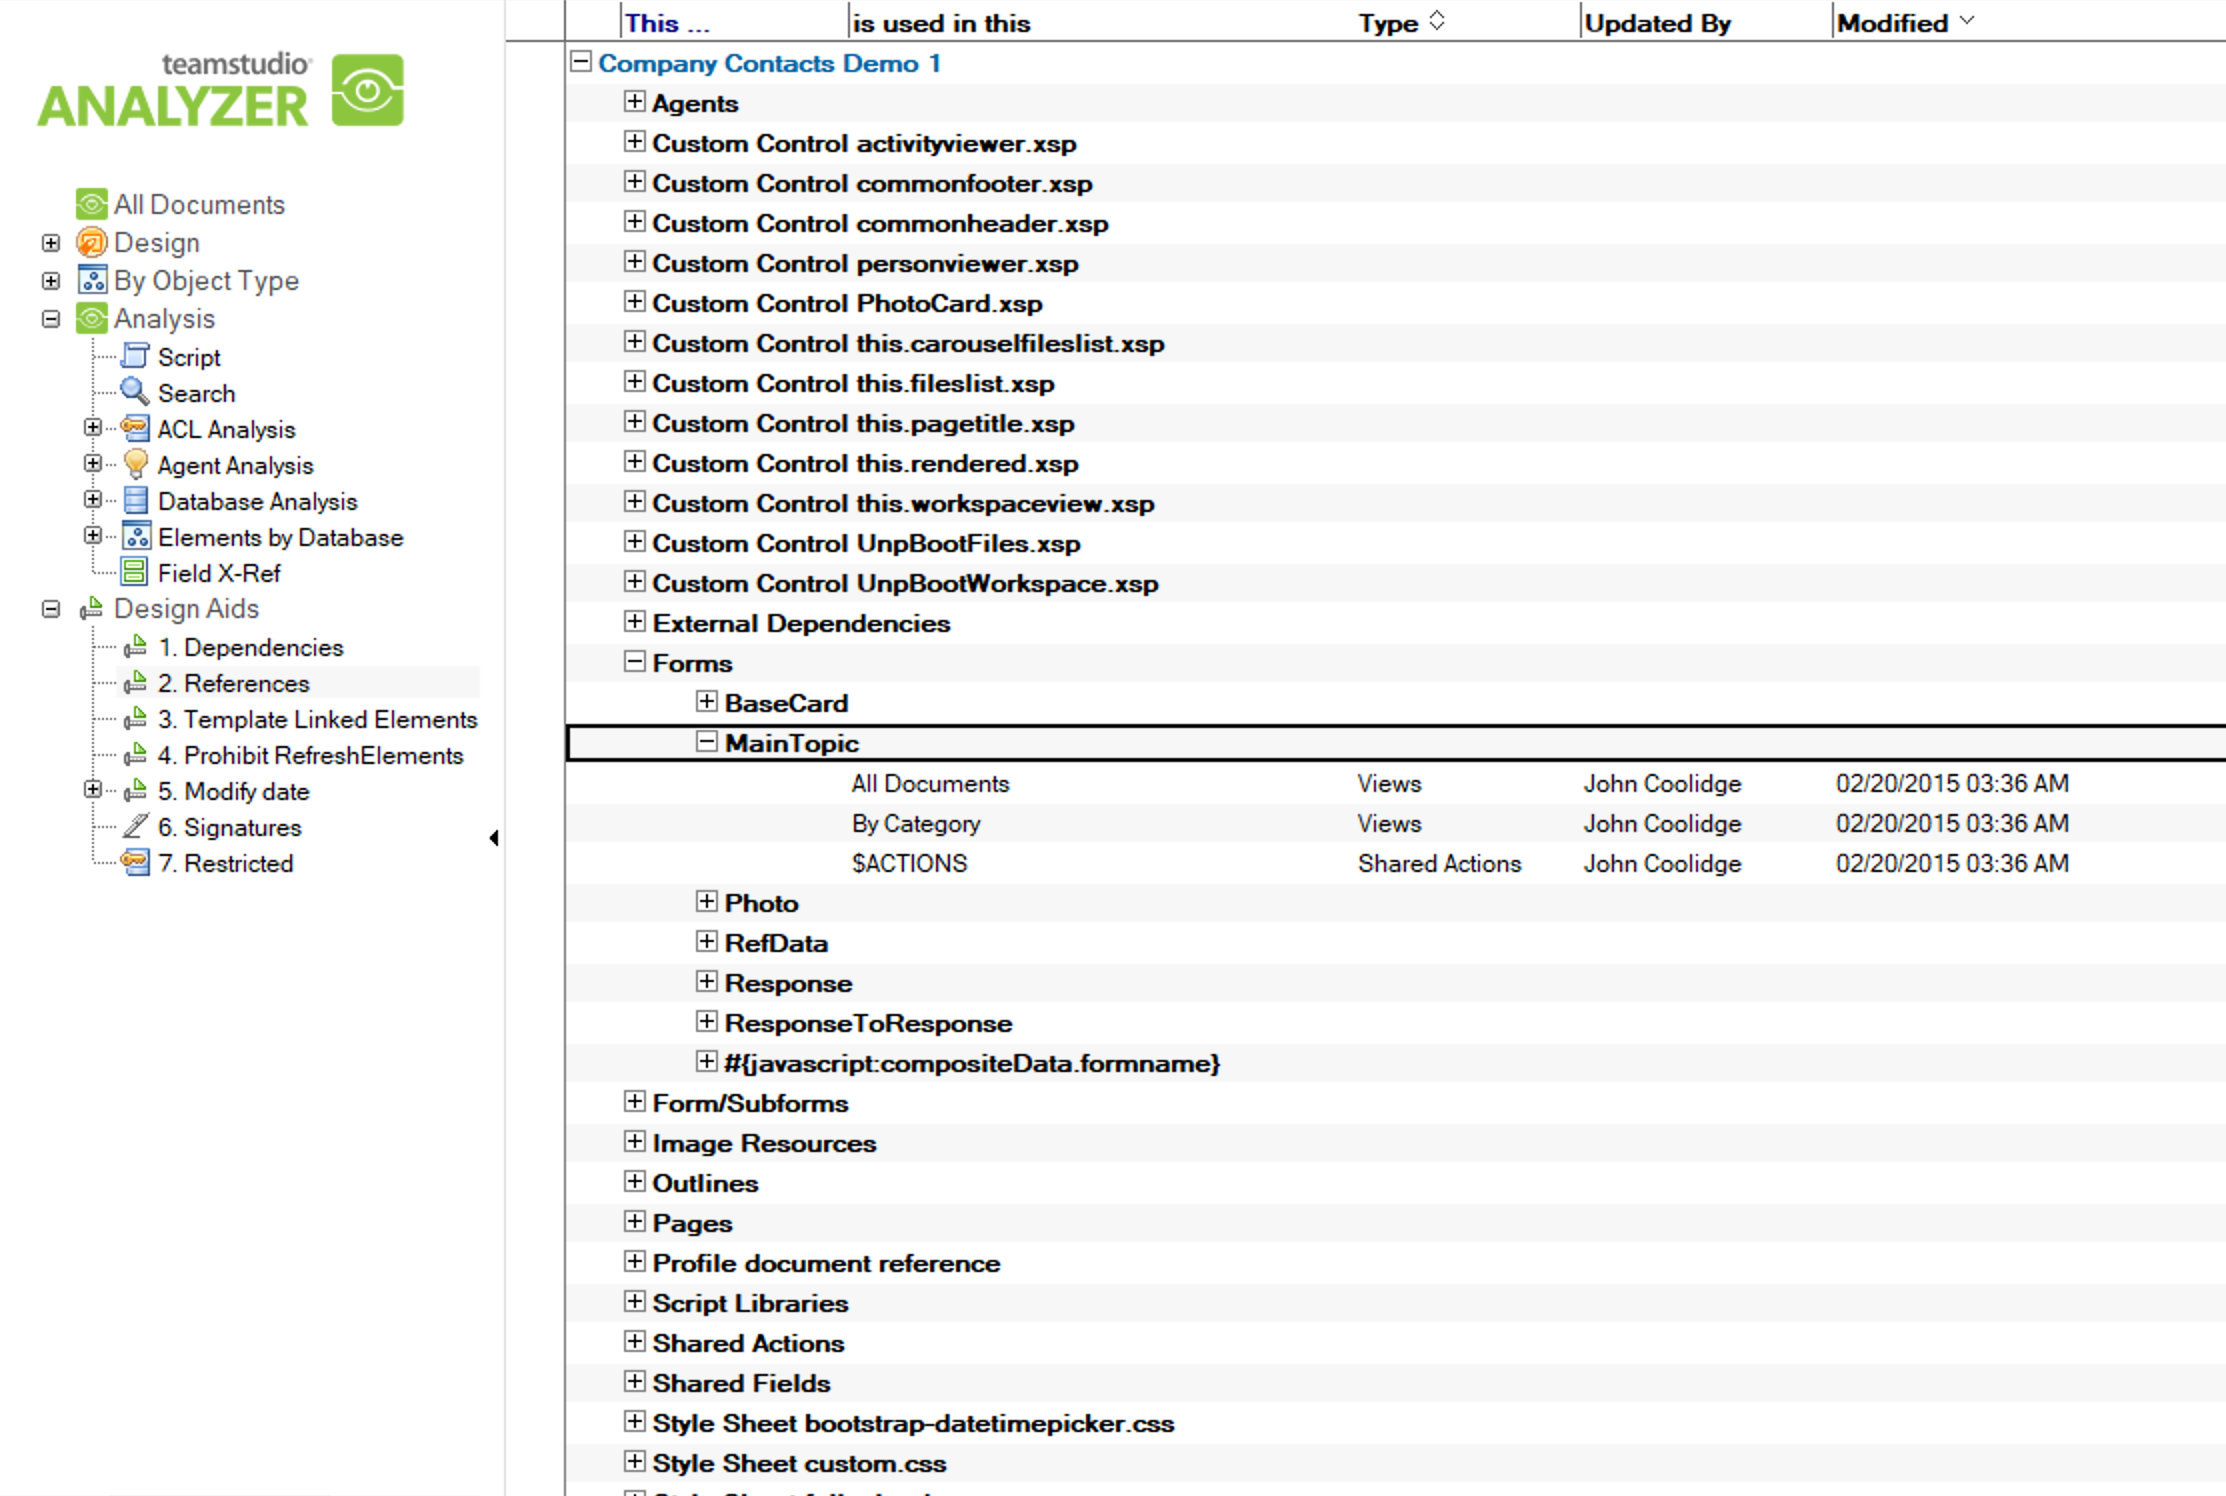
Task: Click the Teamstudio Analyzer eye logo
Action: click(367, 90)
